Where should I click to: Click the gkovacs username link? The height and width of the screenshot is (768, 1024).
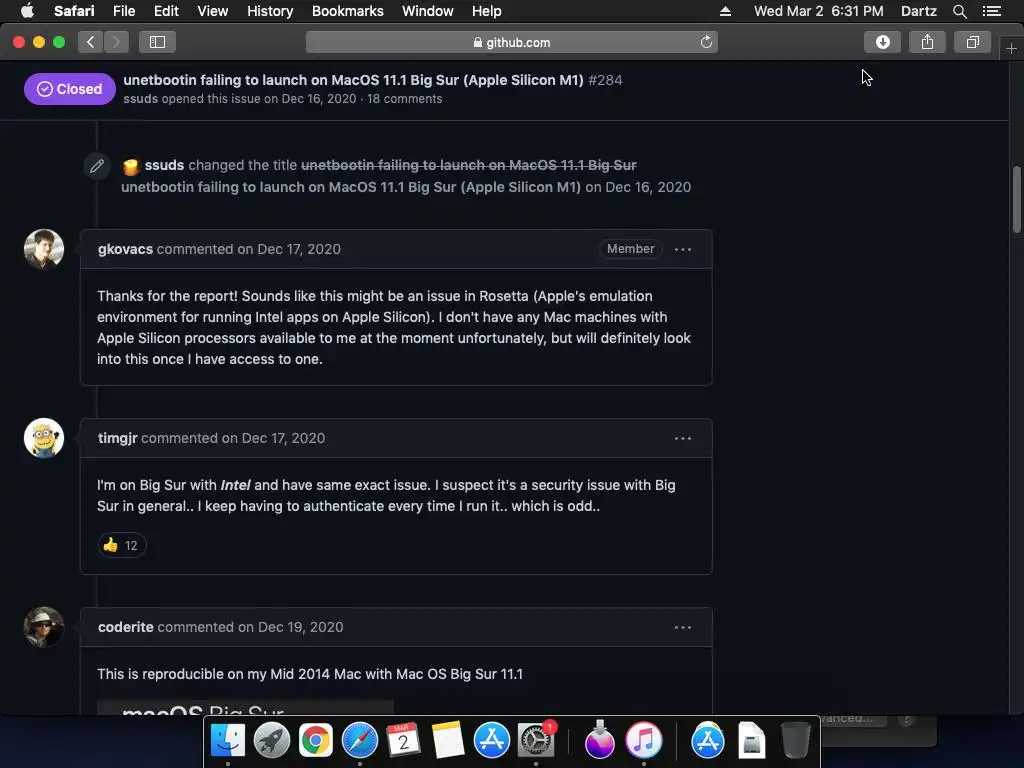125,249
